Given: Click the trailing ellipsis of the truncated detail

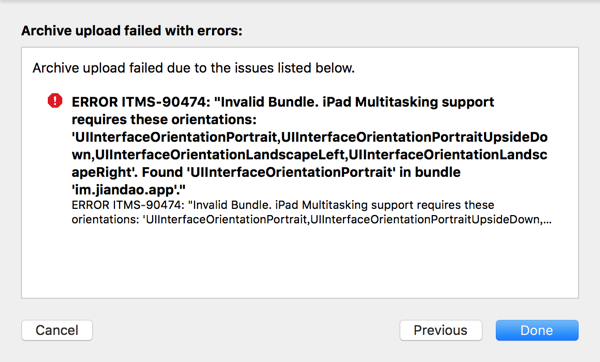Looking at the screenshot, I should (x=547, y=220).
